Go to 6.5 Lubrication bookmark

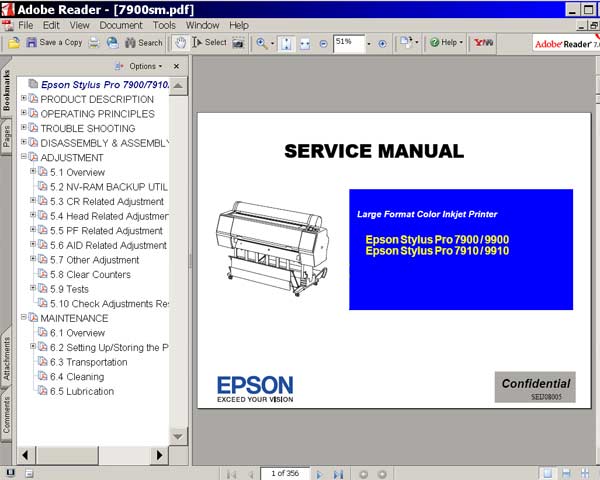[82, 391]
